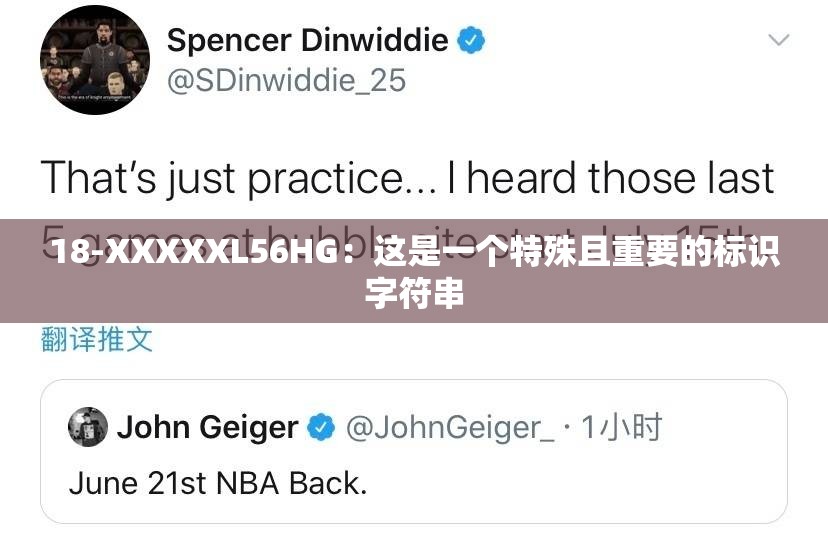
Task: Open Spencer Dinwiddie's profile avatar
Action: 95,60
